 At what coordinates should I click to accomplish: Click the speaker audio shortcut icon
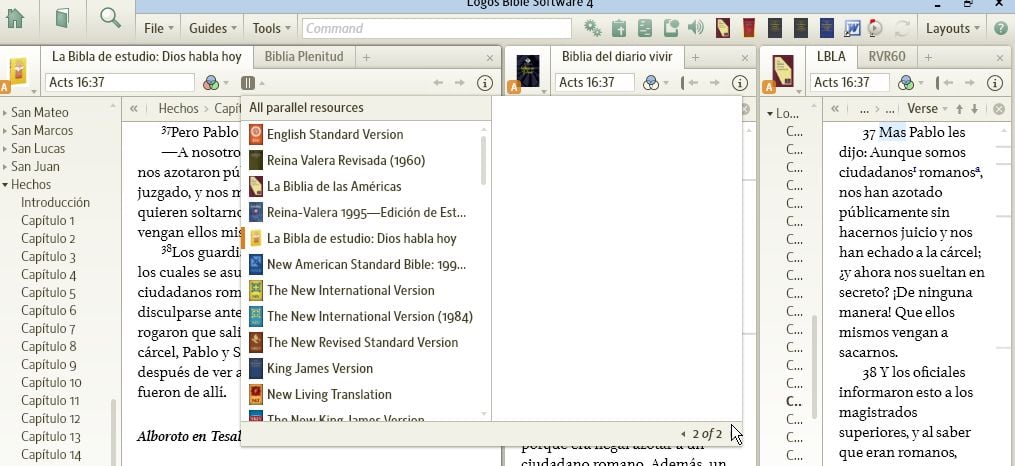(x=696, y=28)
